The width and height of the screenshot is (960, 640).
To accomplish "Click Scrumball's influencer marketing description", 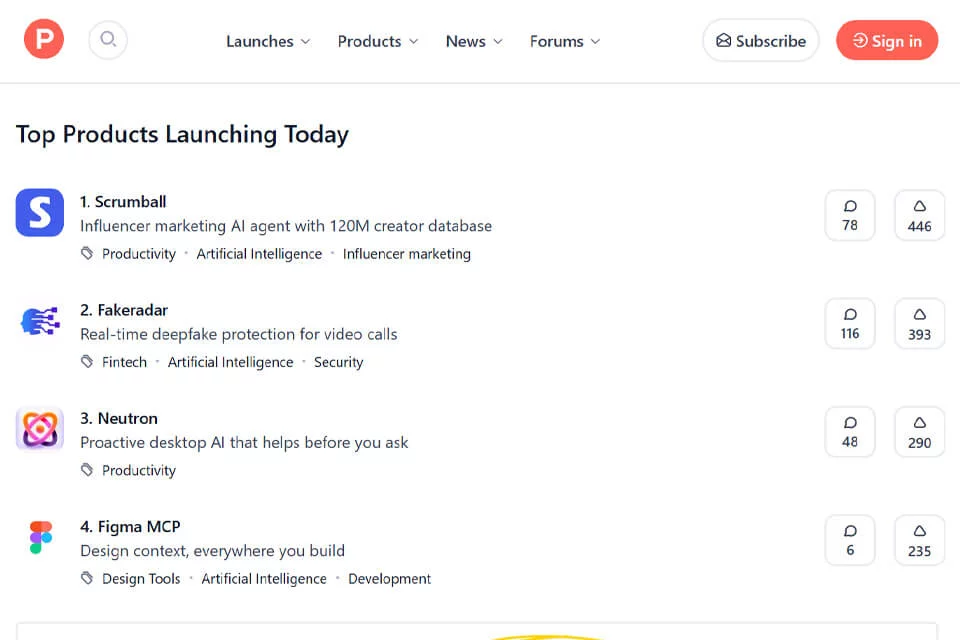I will [286, 226].
